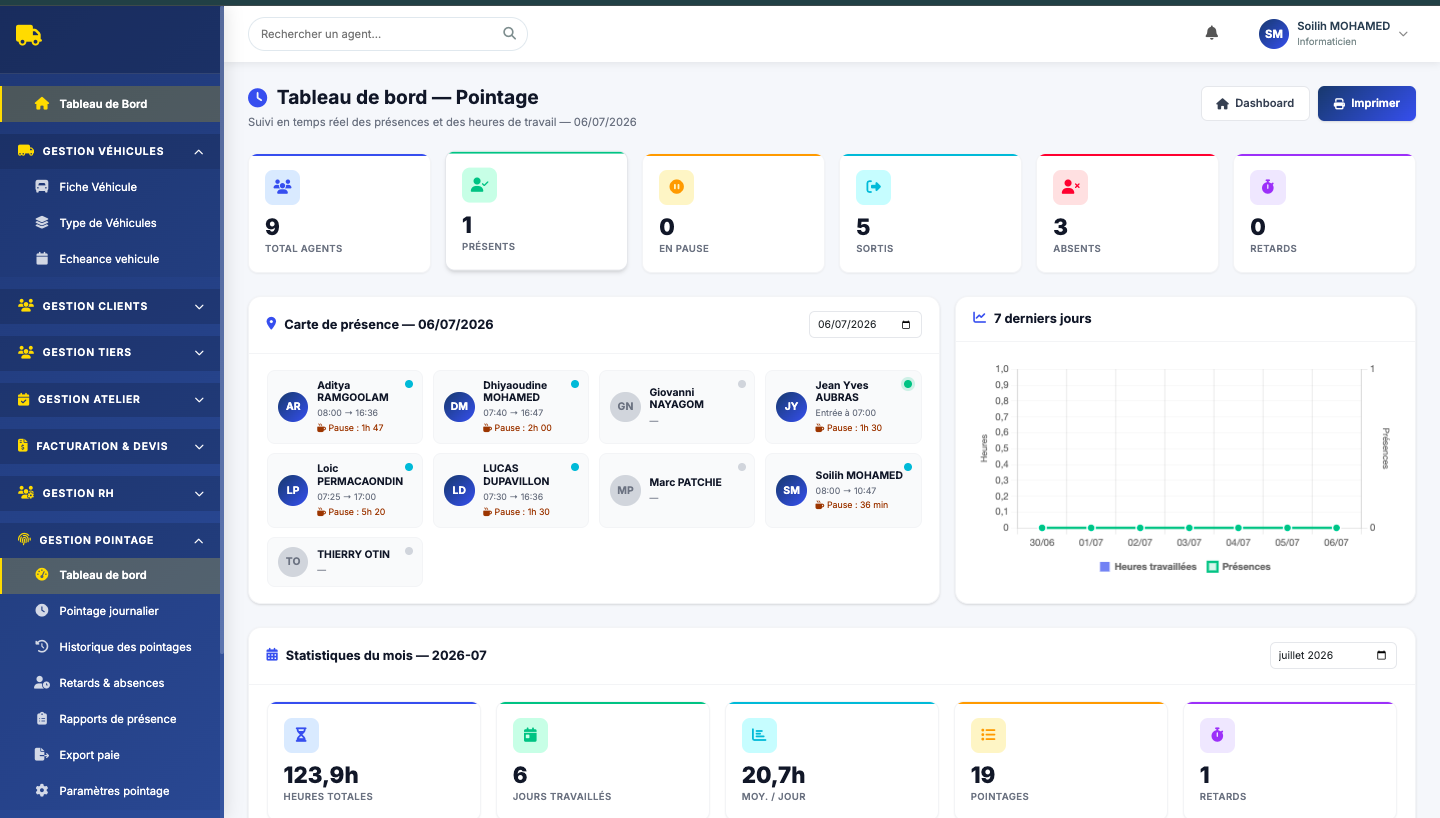This screenshot has width=1440, height=818.
Task: Expand the Gestion Atelier section
Action: coord(110,399)
